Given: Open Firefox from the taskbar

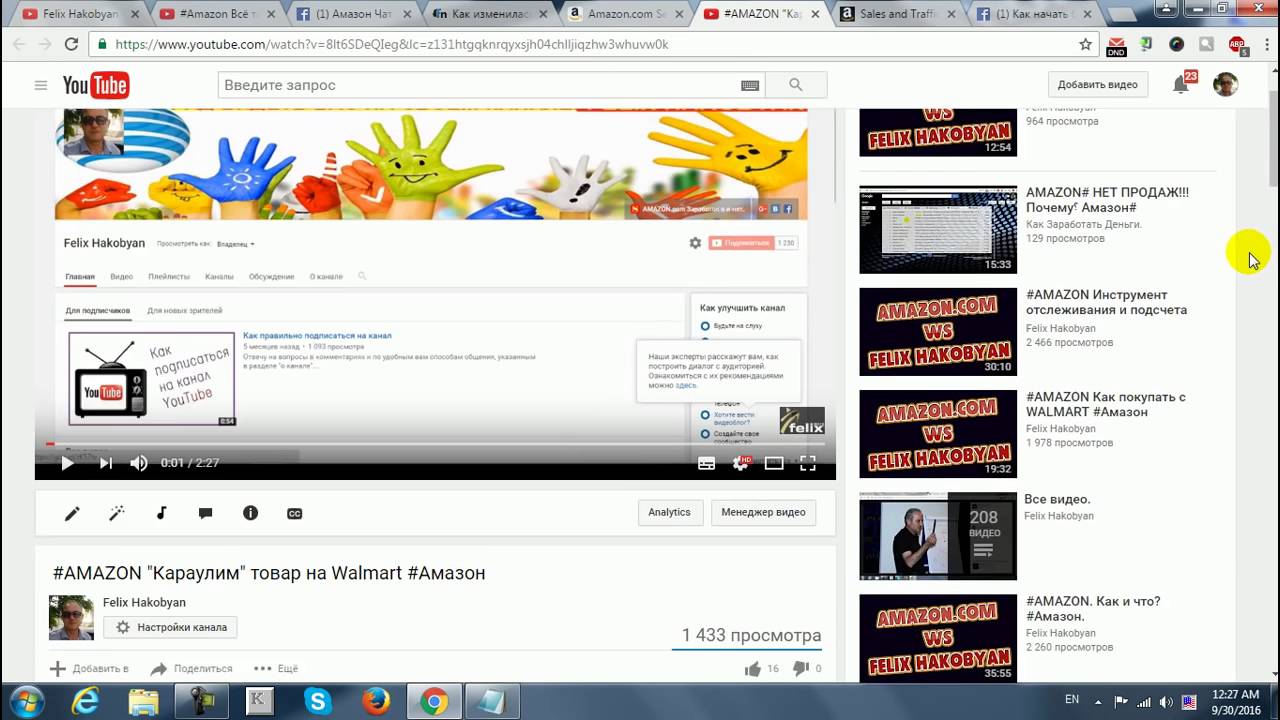Looking at the screenshot, I should tap(376, 701).
